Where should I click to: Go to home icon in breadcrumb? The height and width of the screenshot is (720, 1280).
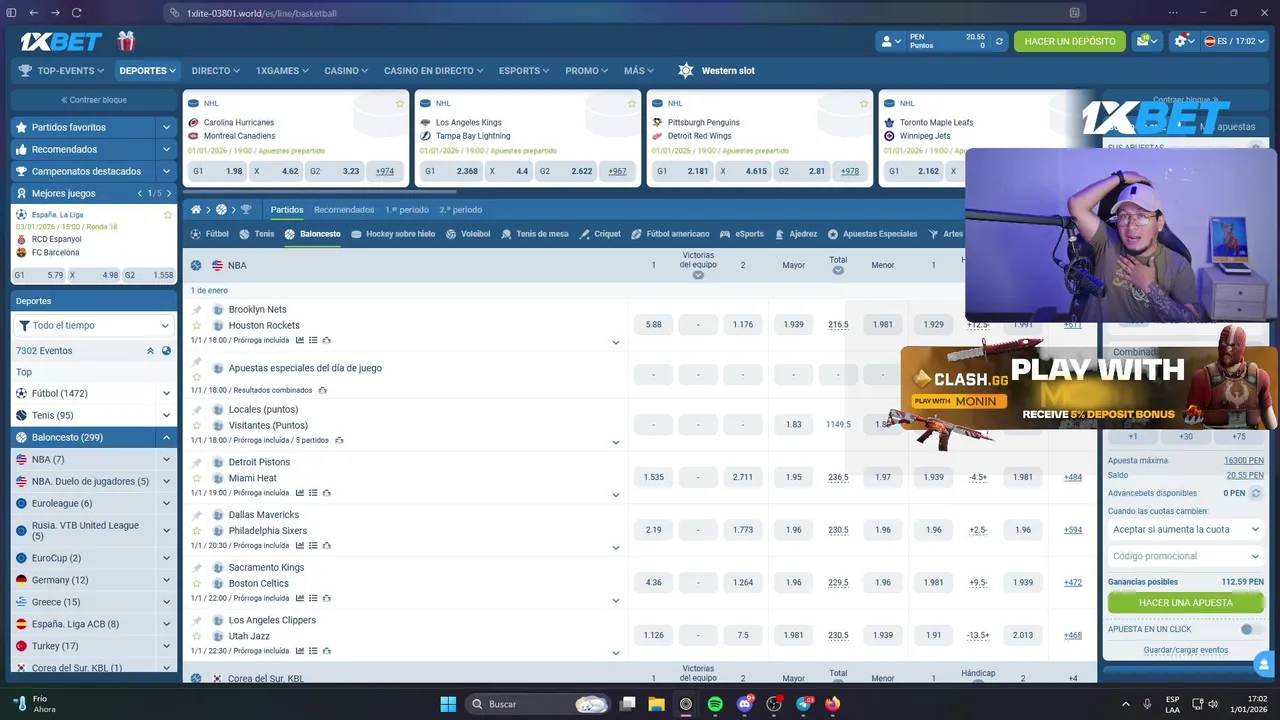coord(197,210)
